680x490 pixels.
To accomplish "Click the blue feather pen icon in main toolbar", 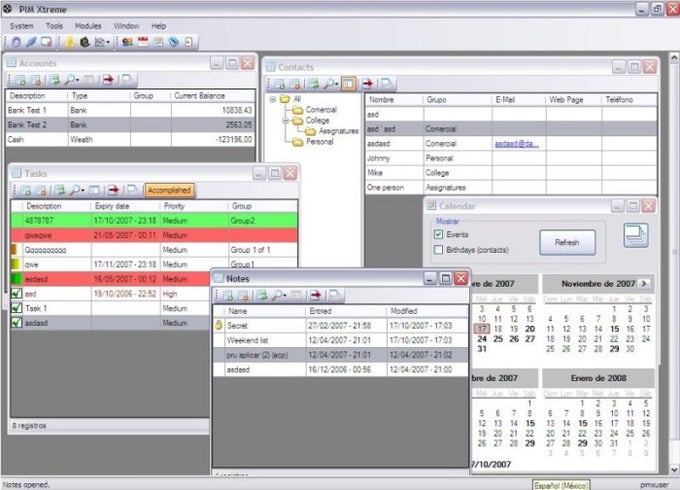I will click(x=31, y=42).
